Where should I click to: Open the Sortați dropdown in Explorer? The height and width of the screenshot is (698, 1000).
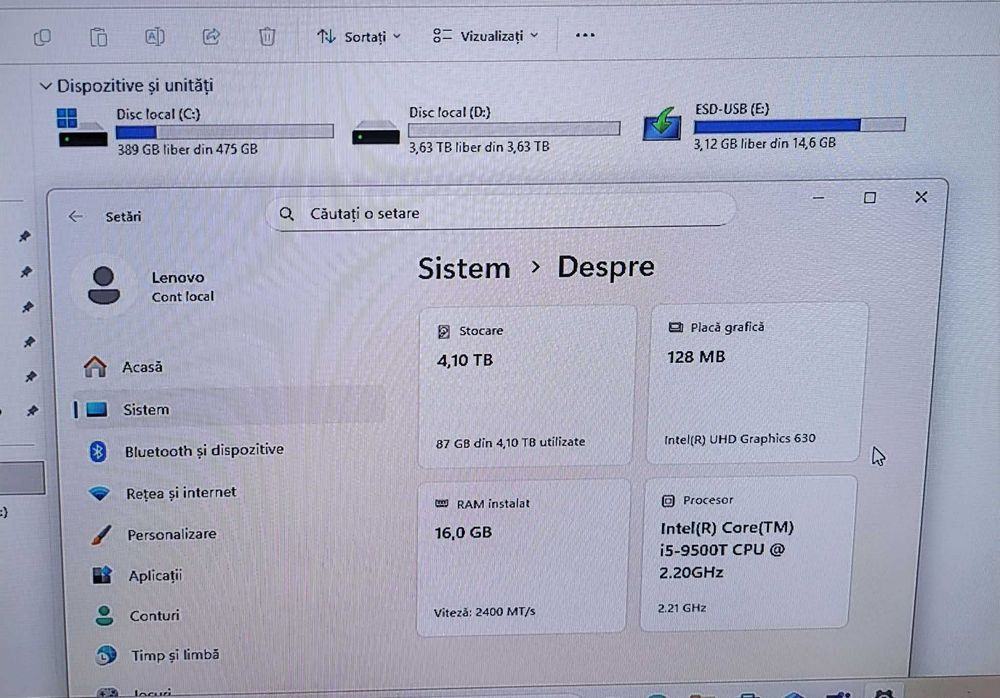pyautogui.click(x=359, y=36)
